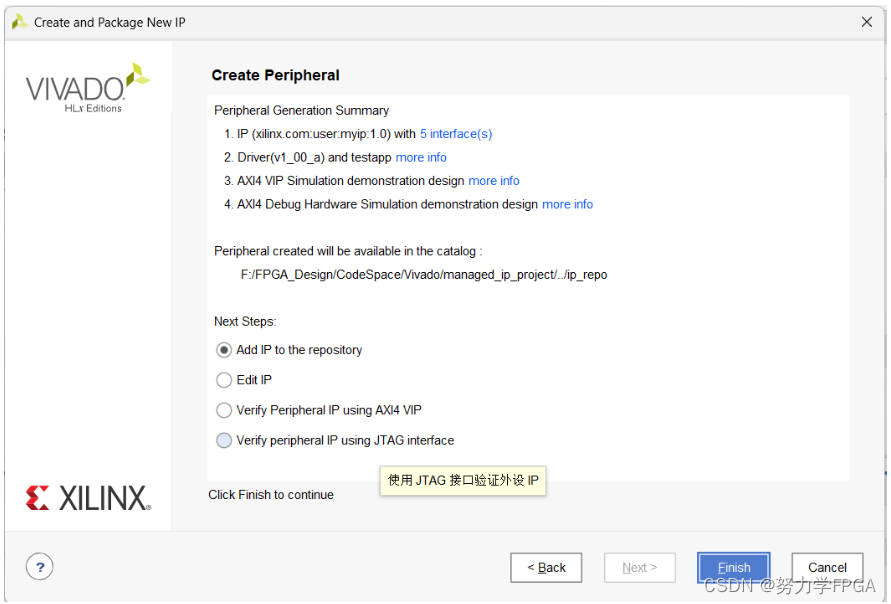Open more info for AXI4 VIP Simulation design
891x604 pixels.
(494, 181)
